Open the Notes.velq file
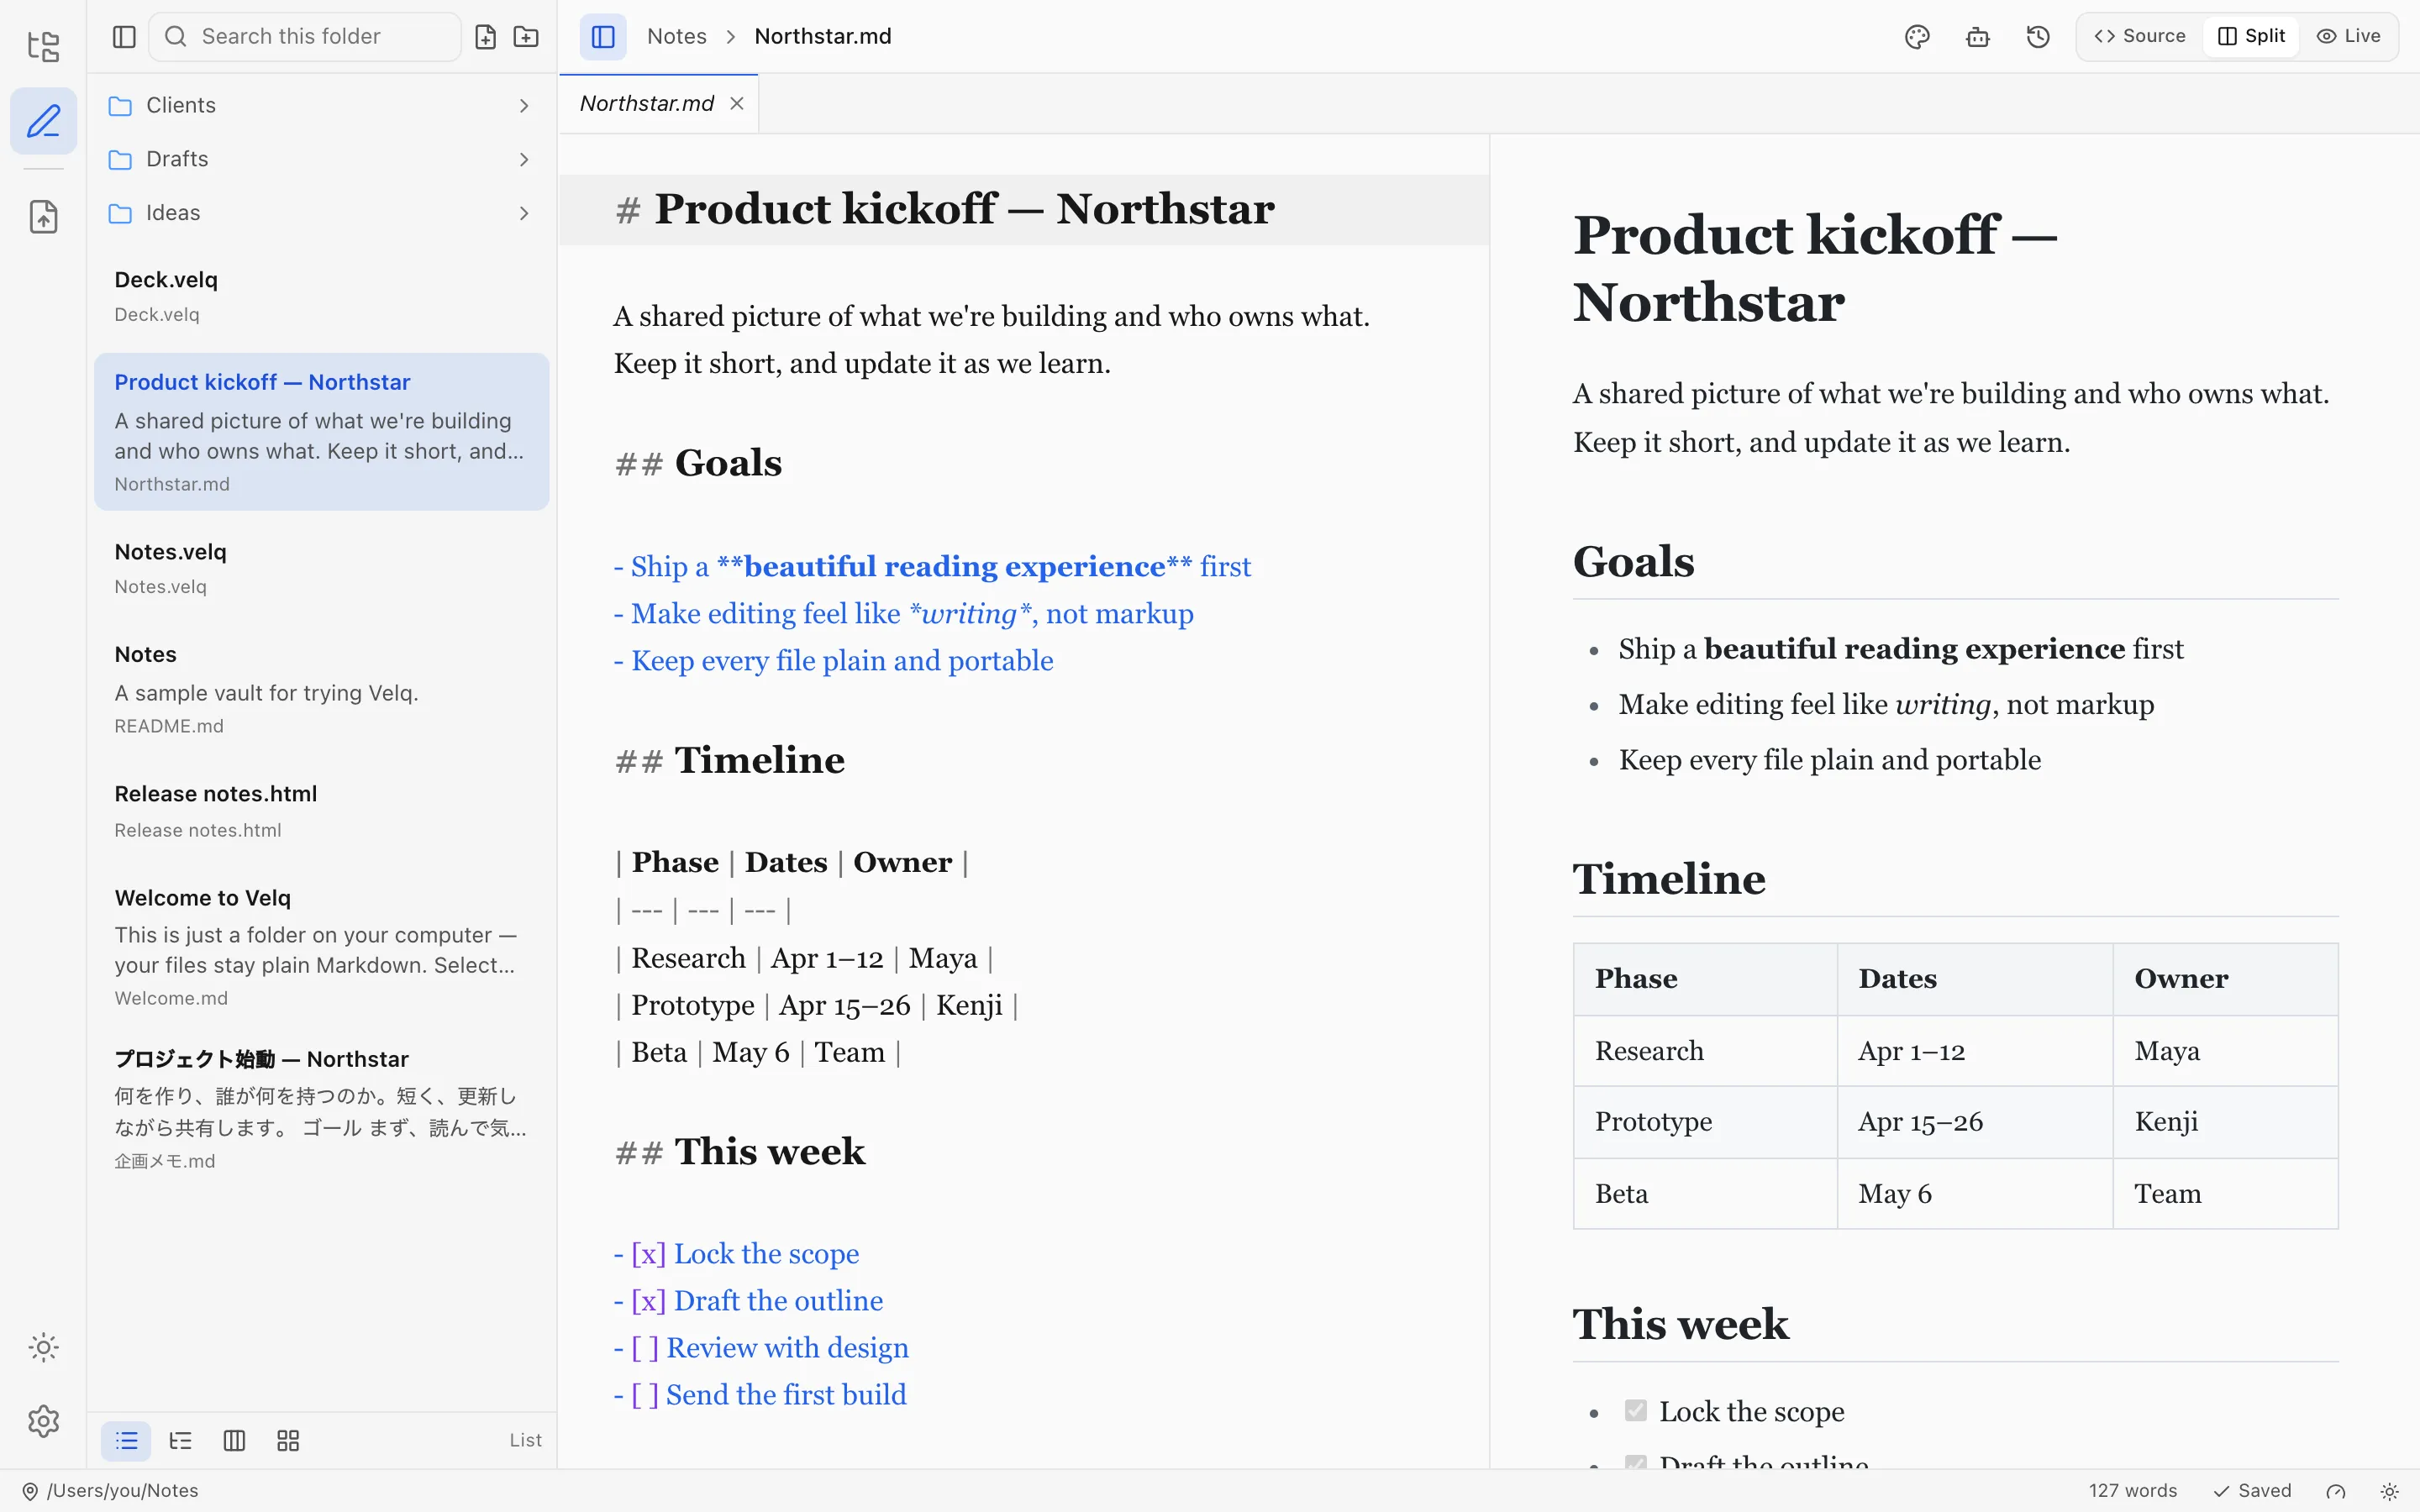 pos(322,569)
